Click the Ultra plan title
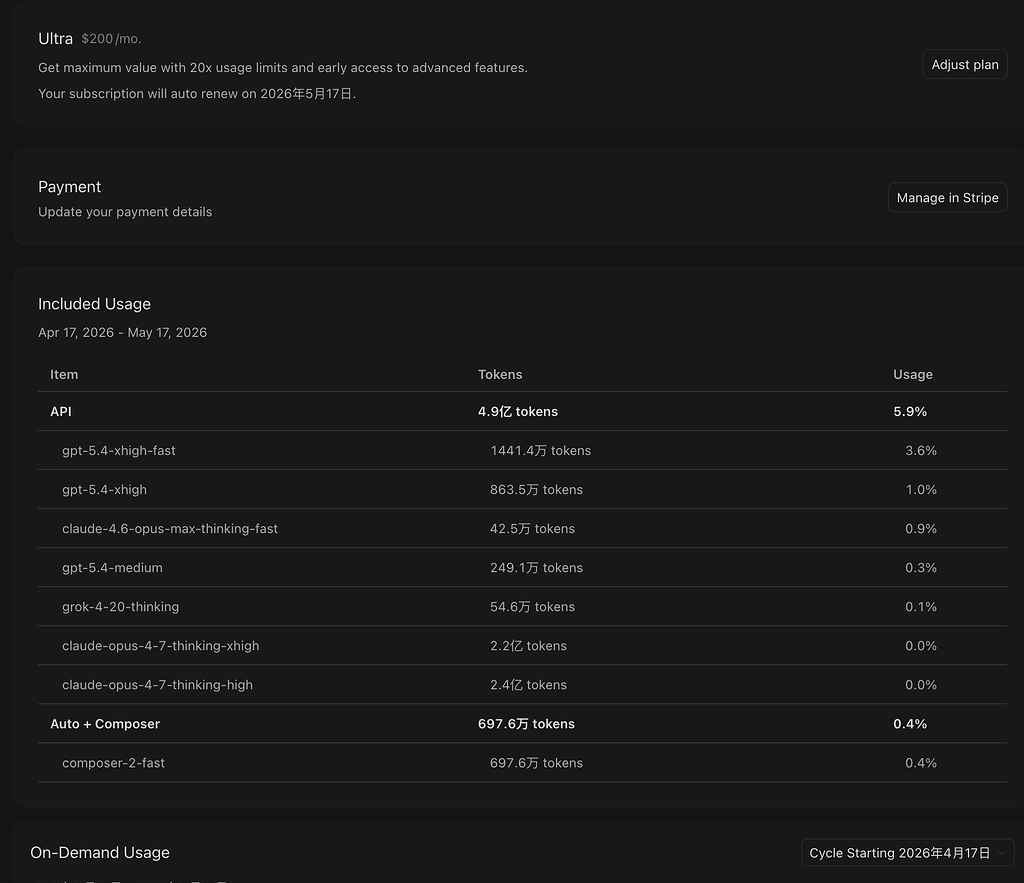Viewport: 1024px width, 883px height. (x=56, y=39)
